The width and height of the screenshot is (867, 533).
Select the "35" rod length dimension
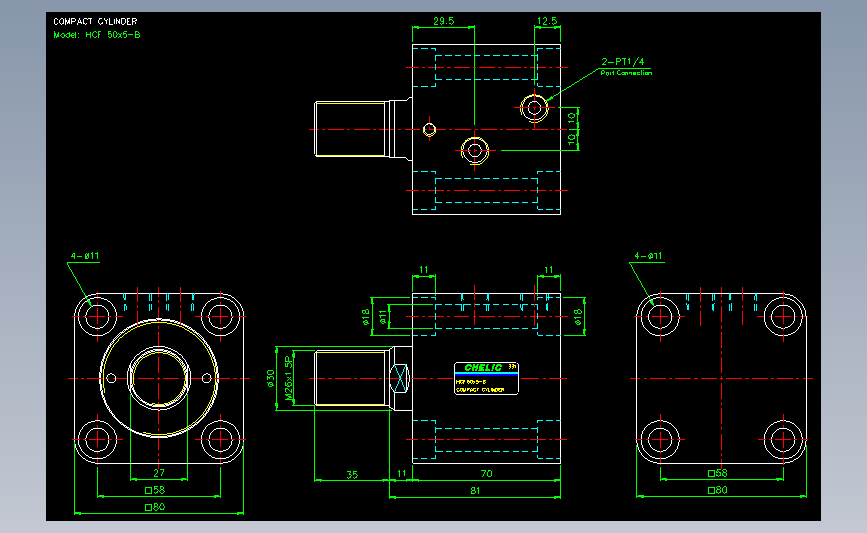352,474
